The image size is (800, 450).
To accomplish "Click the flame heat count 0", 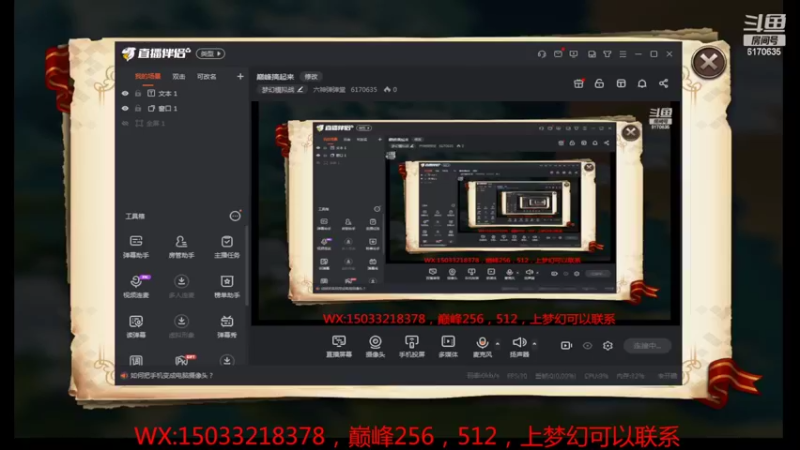I will click(390, 90).
